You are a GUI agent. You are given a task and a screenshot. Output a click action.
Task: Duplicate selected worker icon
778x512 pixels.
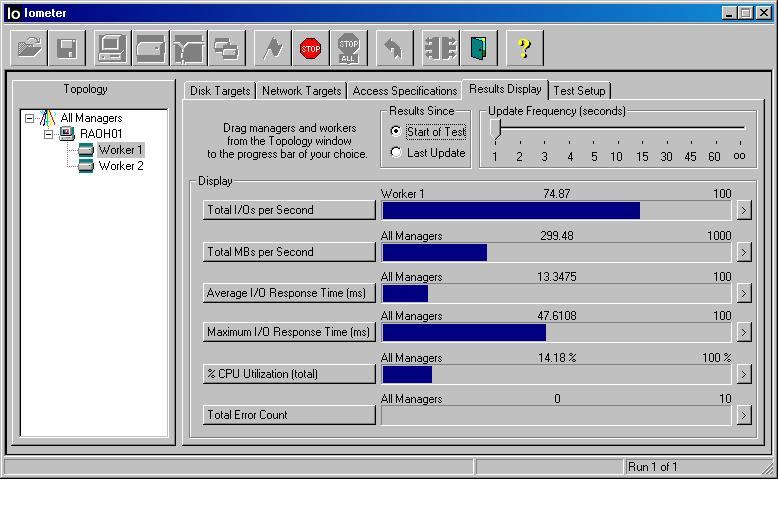point(227,48)
